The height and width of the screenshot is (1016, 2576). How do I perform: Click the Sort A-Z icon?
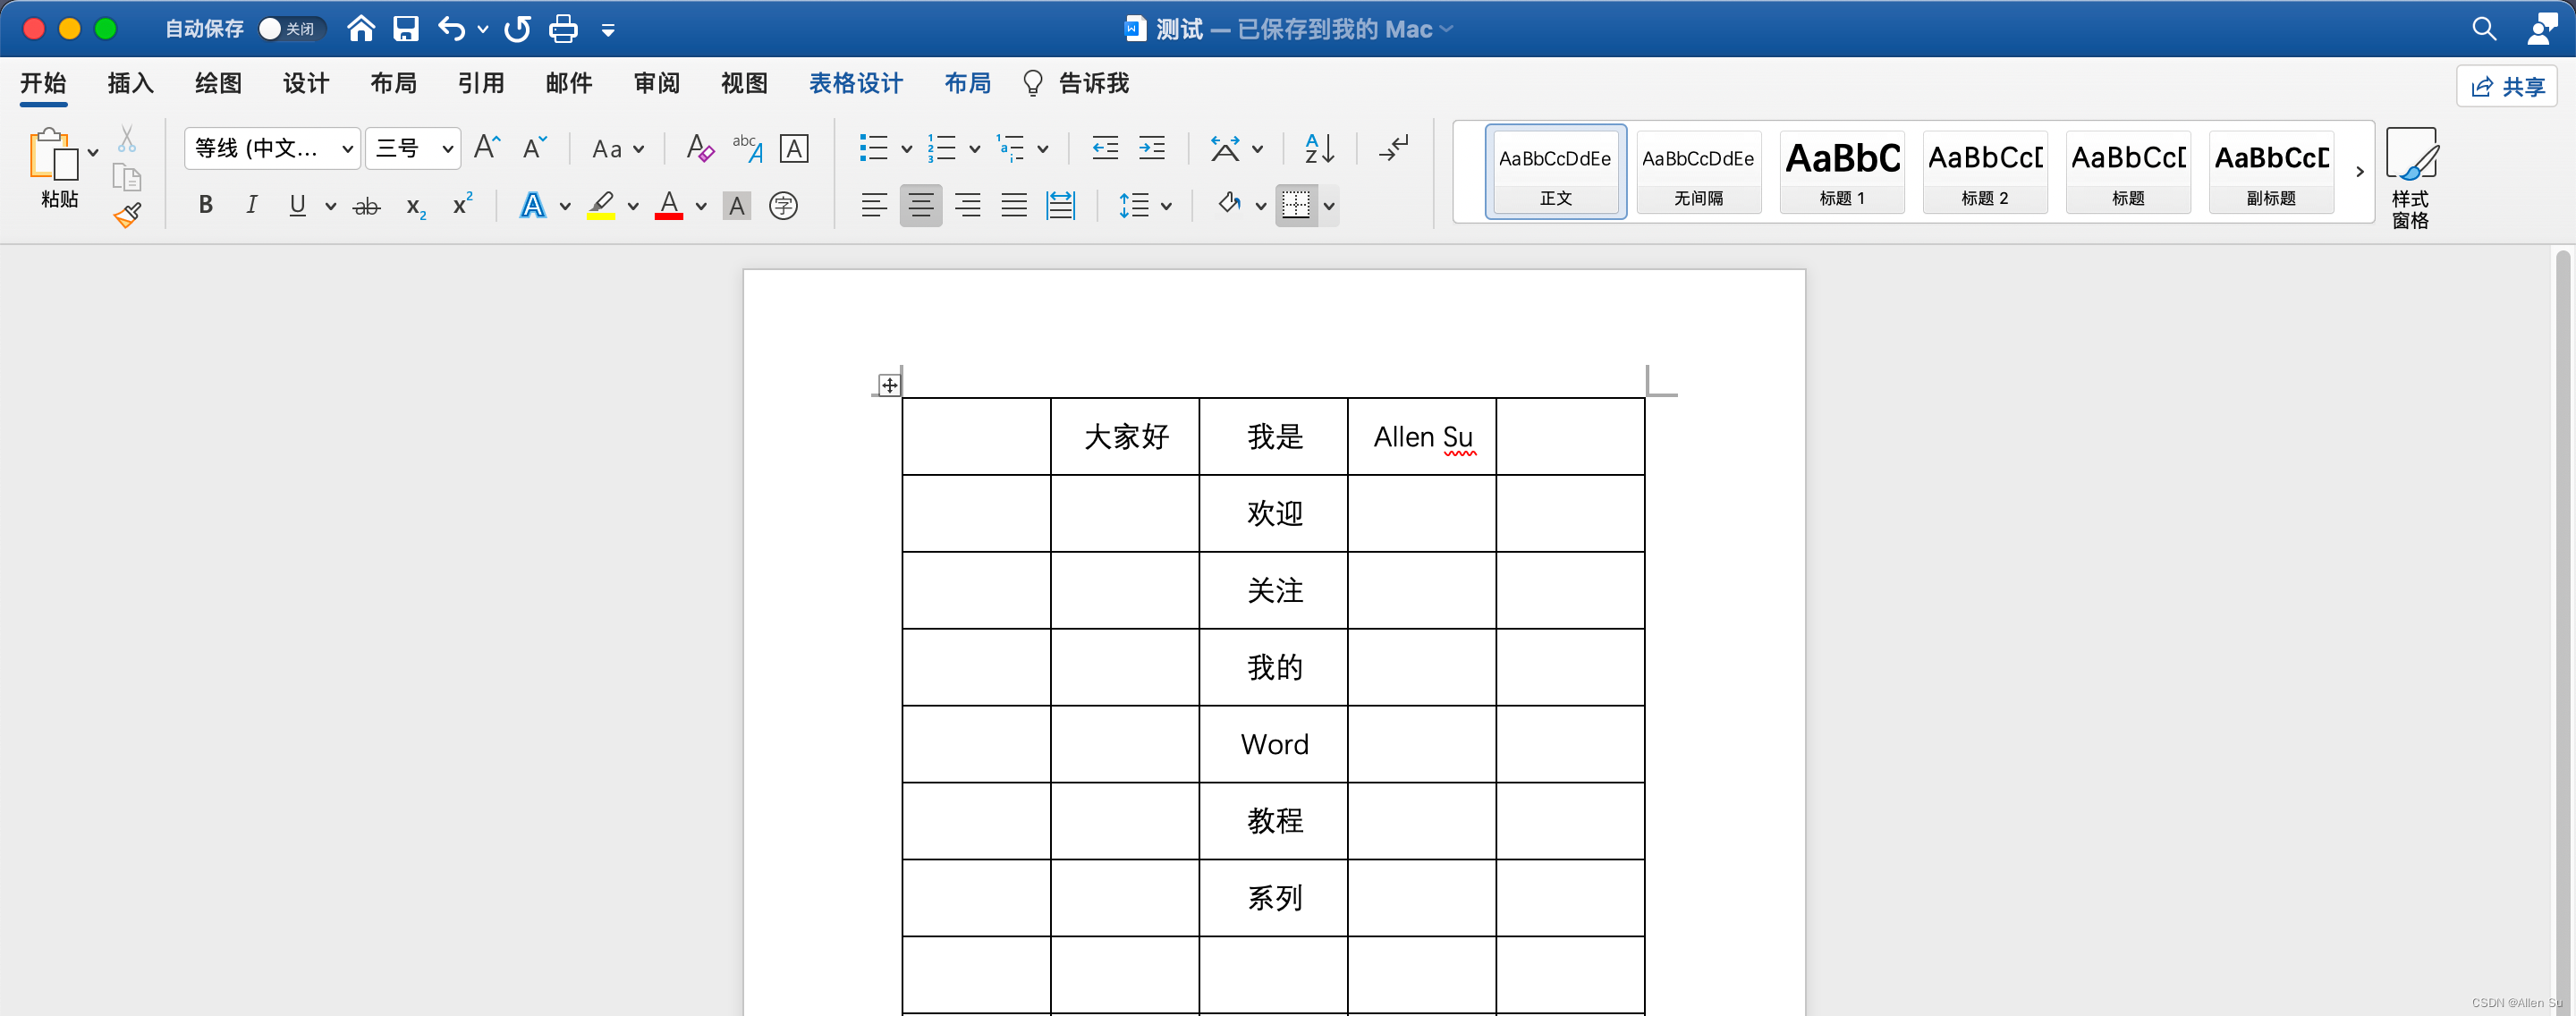(x=1319, y=149)
